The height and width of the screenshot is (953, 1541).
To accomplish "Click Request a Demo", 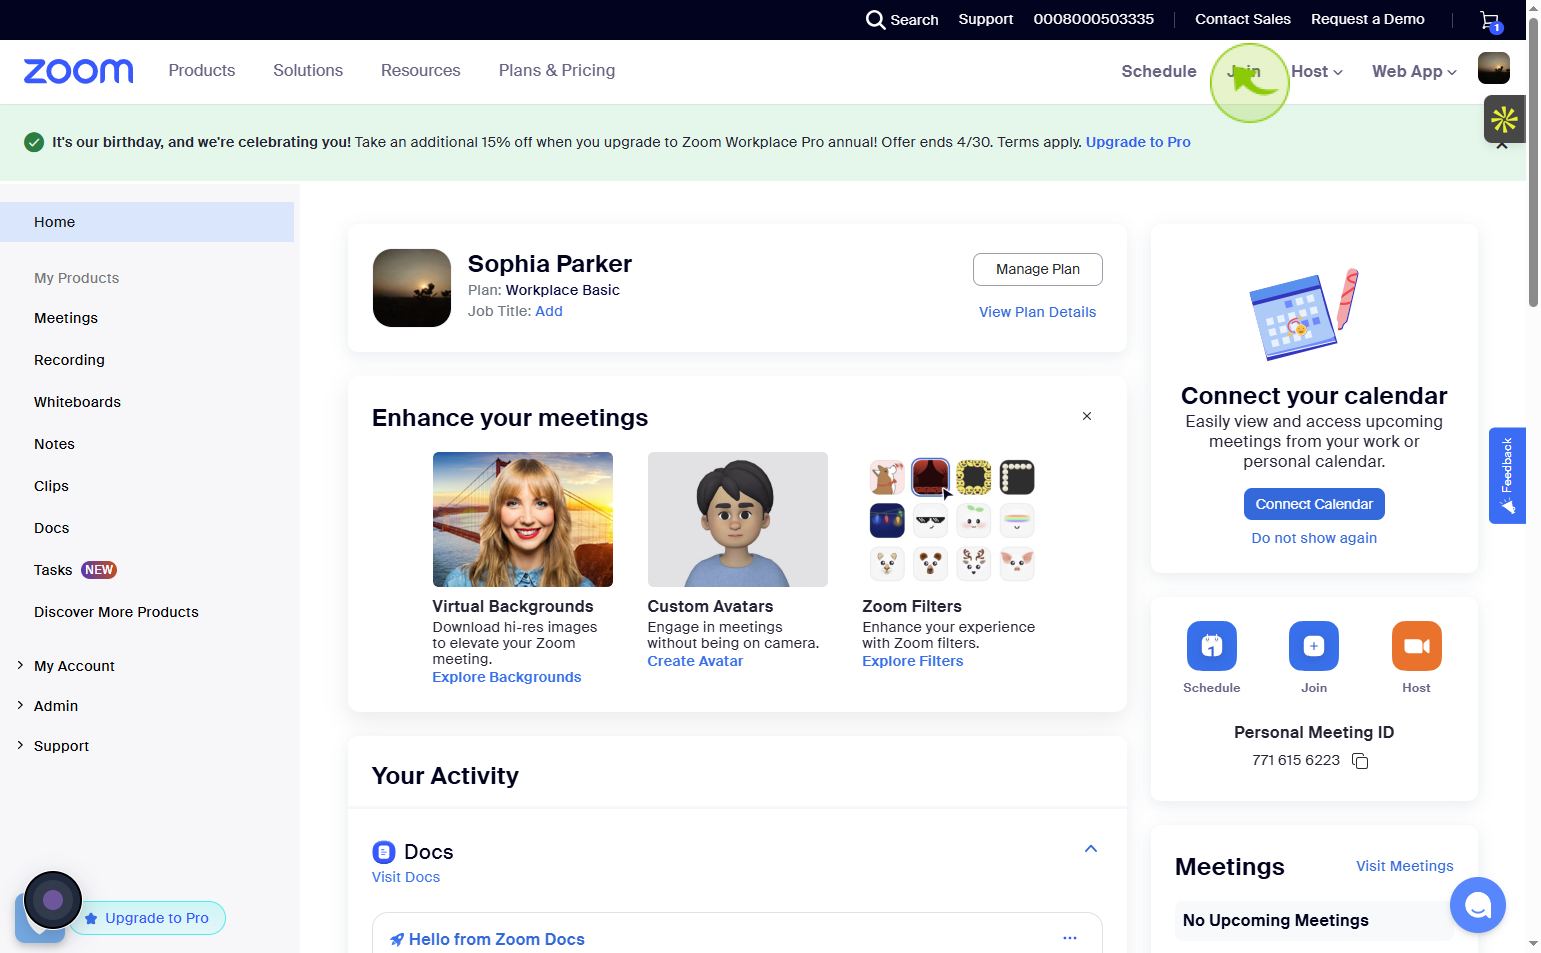I will 1368,19.
